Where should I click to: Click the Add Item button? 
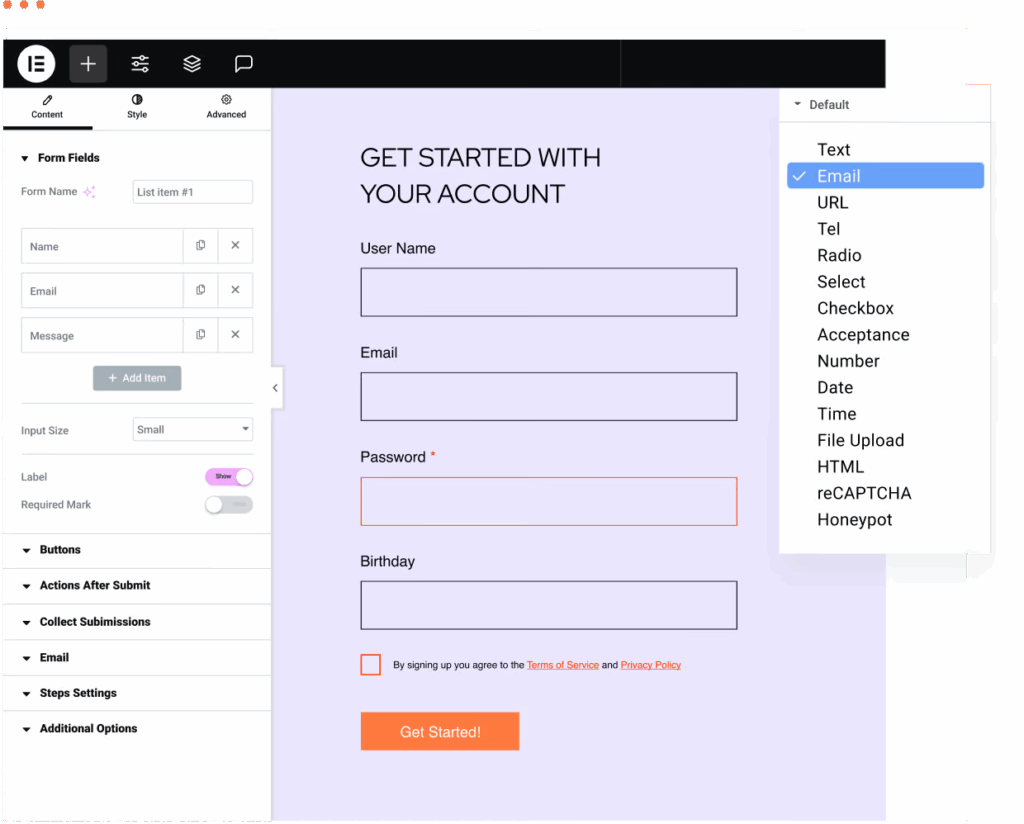[x=137, y=378]
